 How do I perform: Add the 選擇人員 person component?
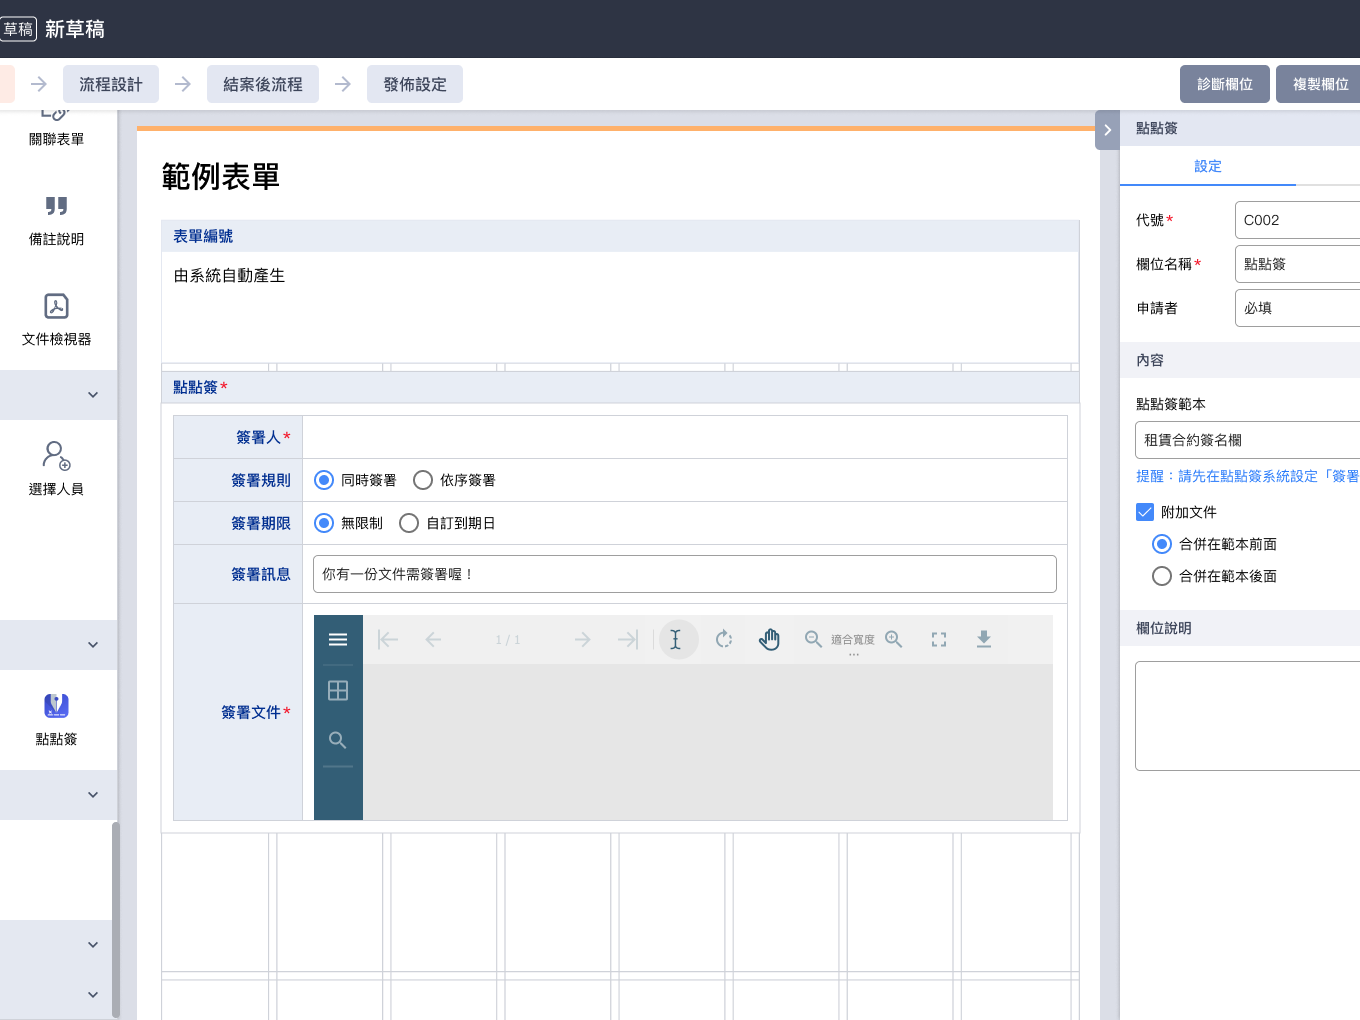(x=56, y=470)
